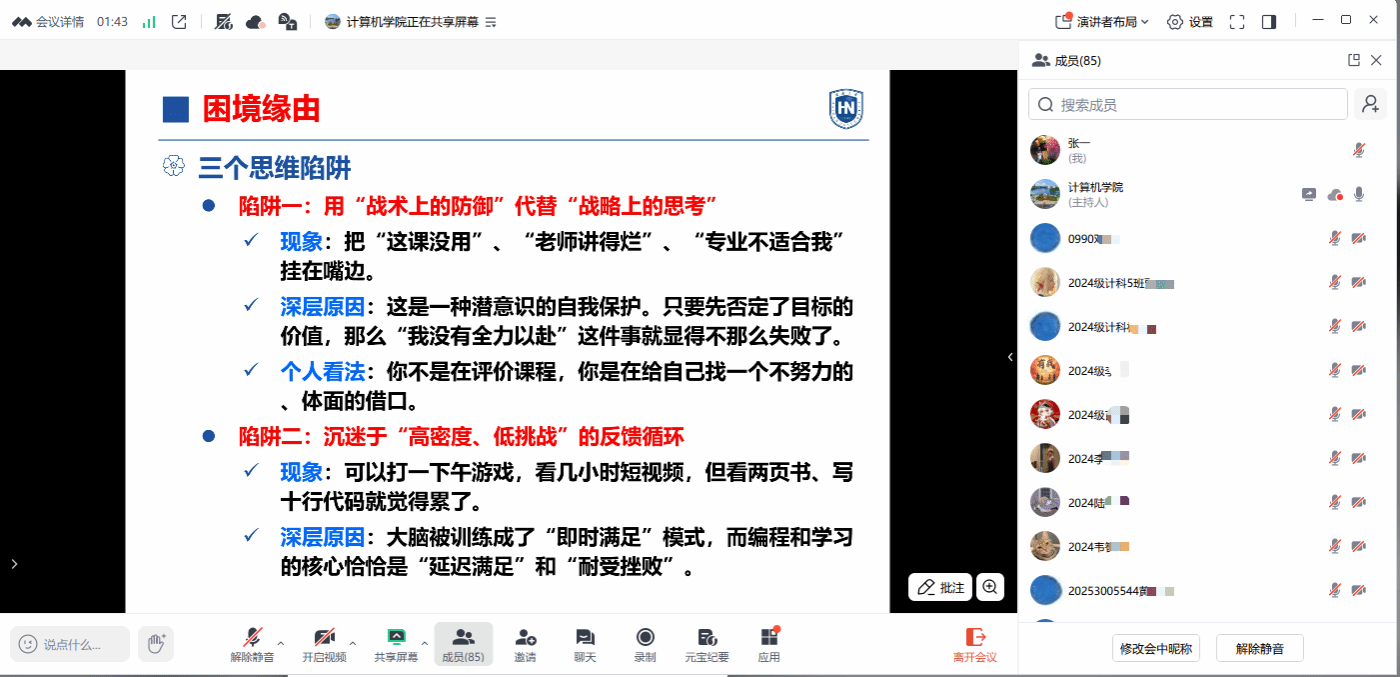Image resolution: width=1400 pixels, height=677 pixels.
Task: Click the 搜索成员 search field
Action: tap(1188, 104)
